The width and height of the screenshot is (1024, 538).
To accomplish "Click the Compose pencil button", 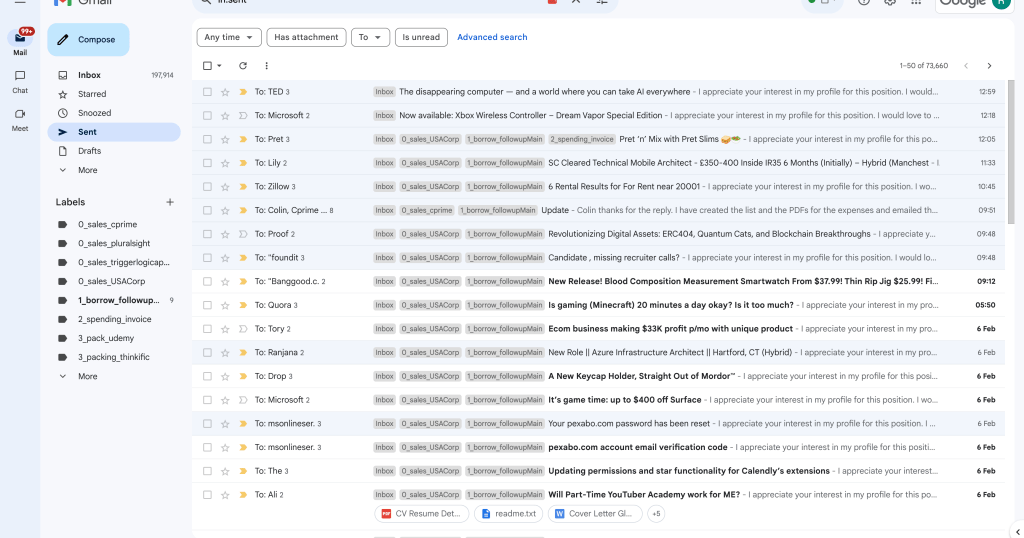I will point(88,40).
